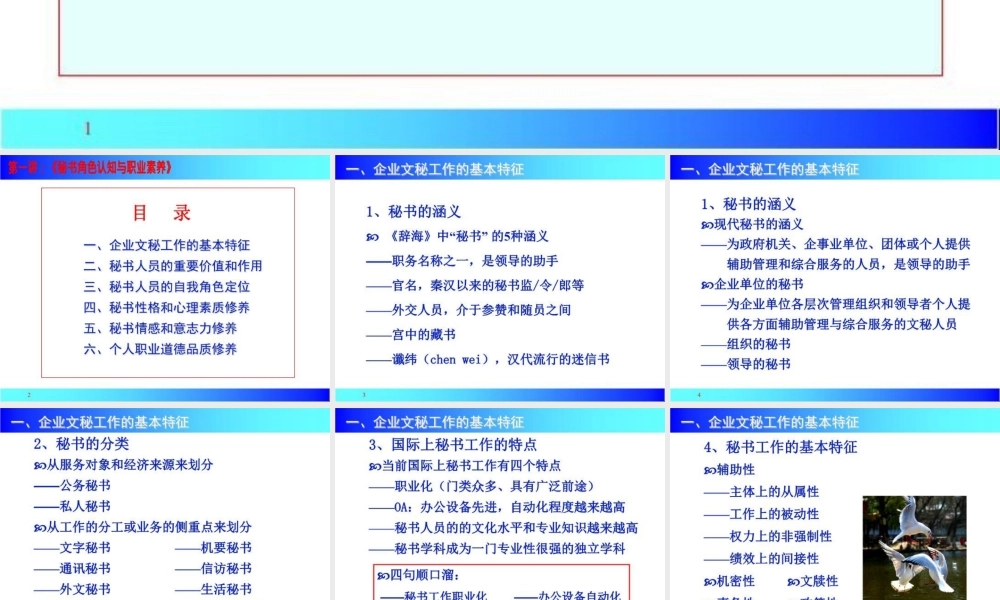
Task: Click contents entry 二、秘书人员的重要价值和作用
Action: [x=173, y=266]
